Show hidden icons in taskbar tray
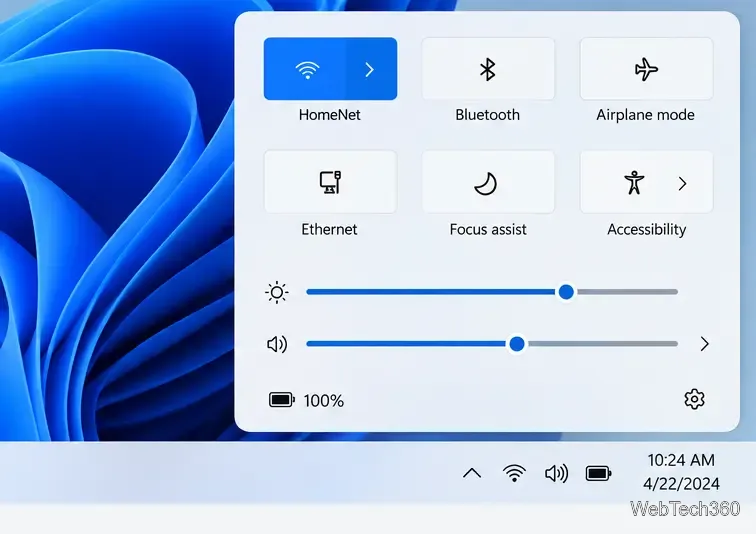756x534 pixels. (472, 473)
